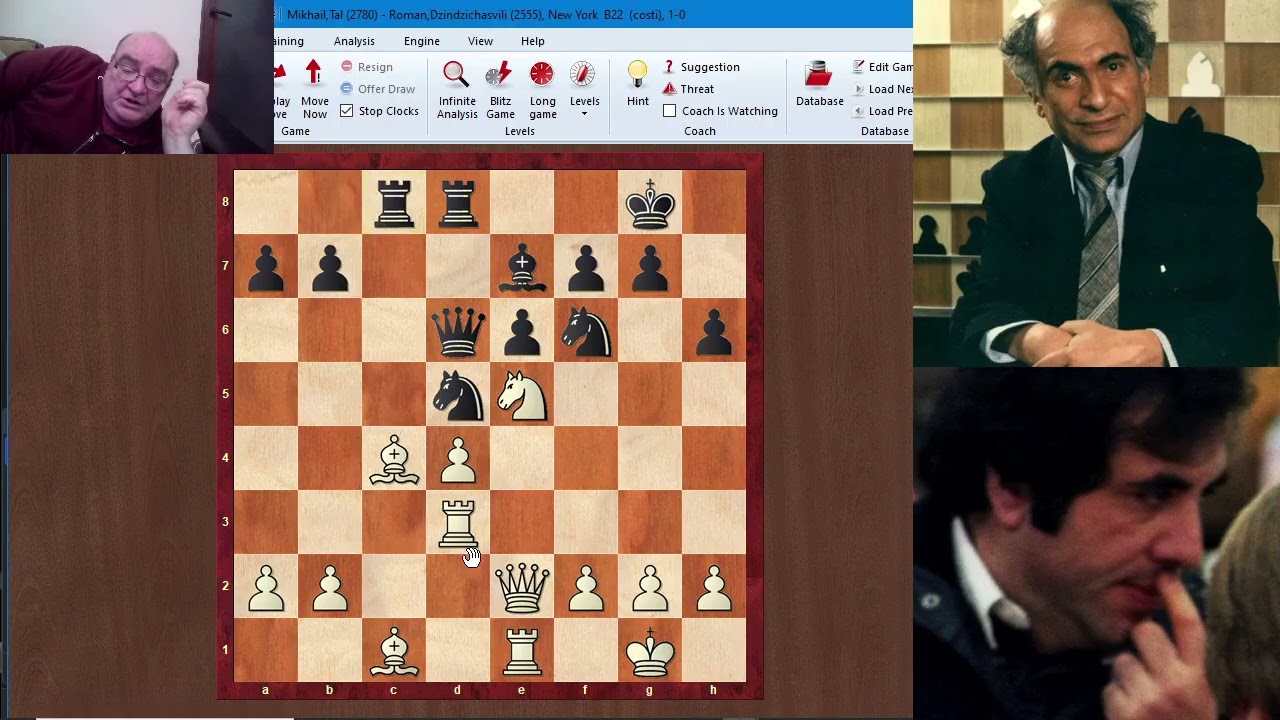The image size is (1280, 720).
Task: Click the greyed Resign button
Action: click(366, 67)
